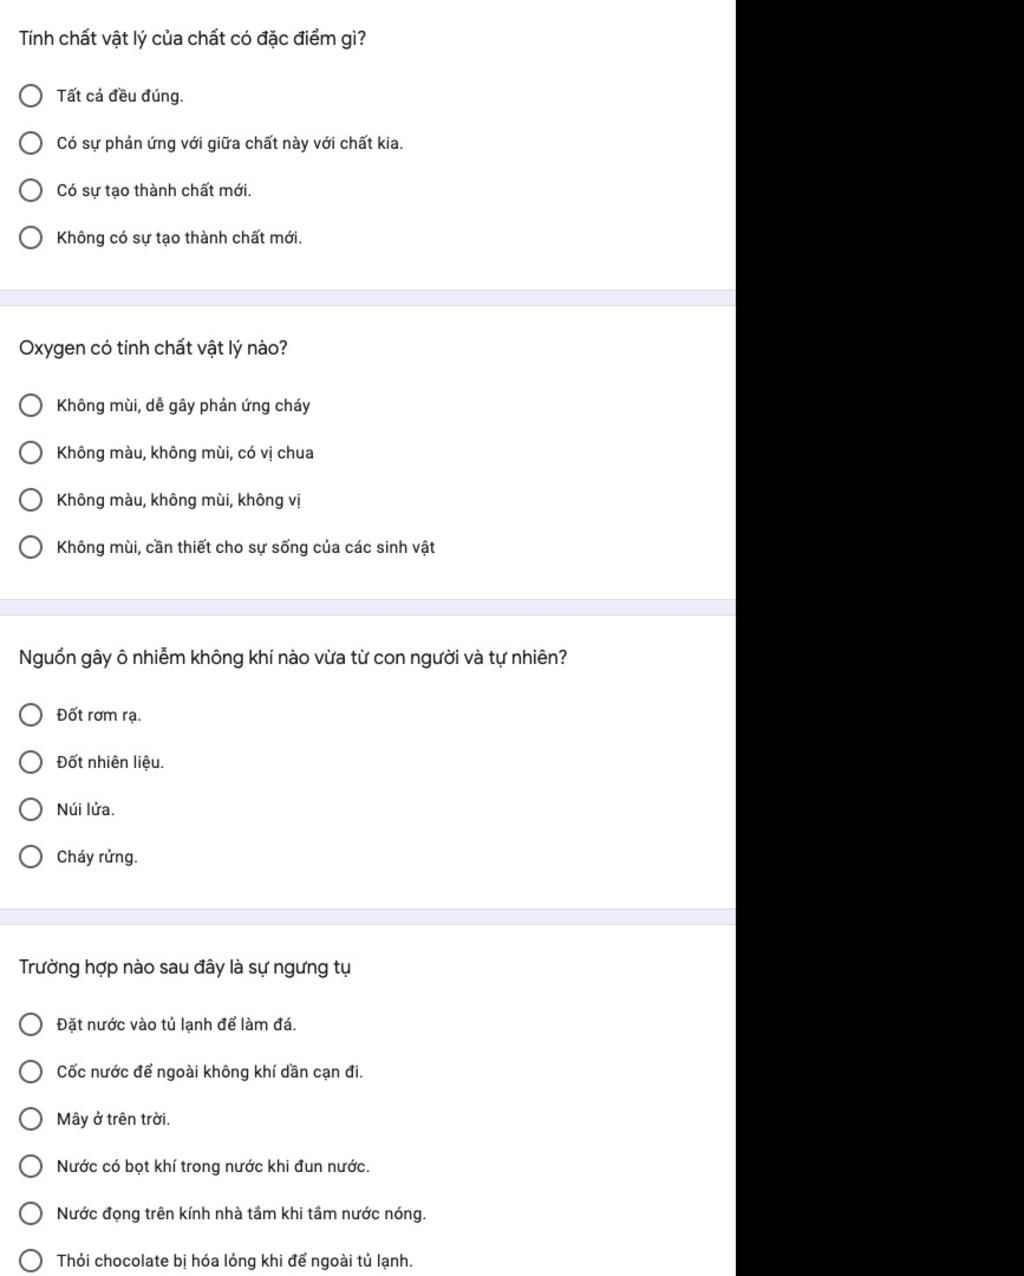Select "Không có sự tạo thành chất mới."

pyautogui.click(x=31, y=238)
